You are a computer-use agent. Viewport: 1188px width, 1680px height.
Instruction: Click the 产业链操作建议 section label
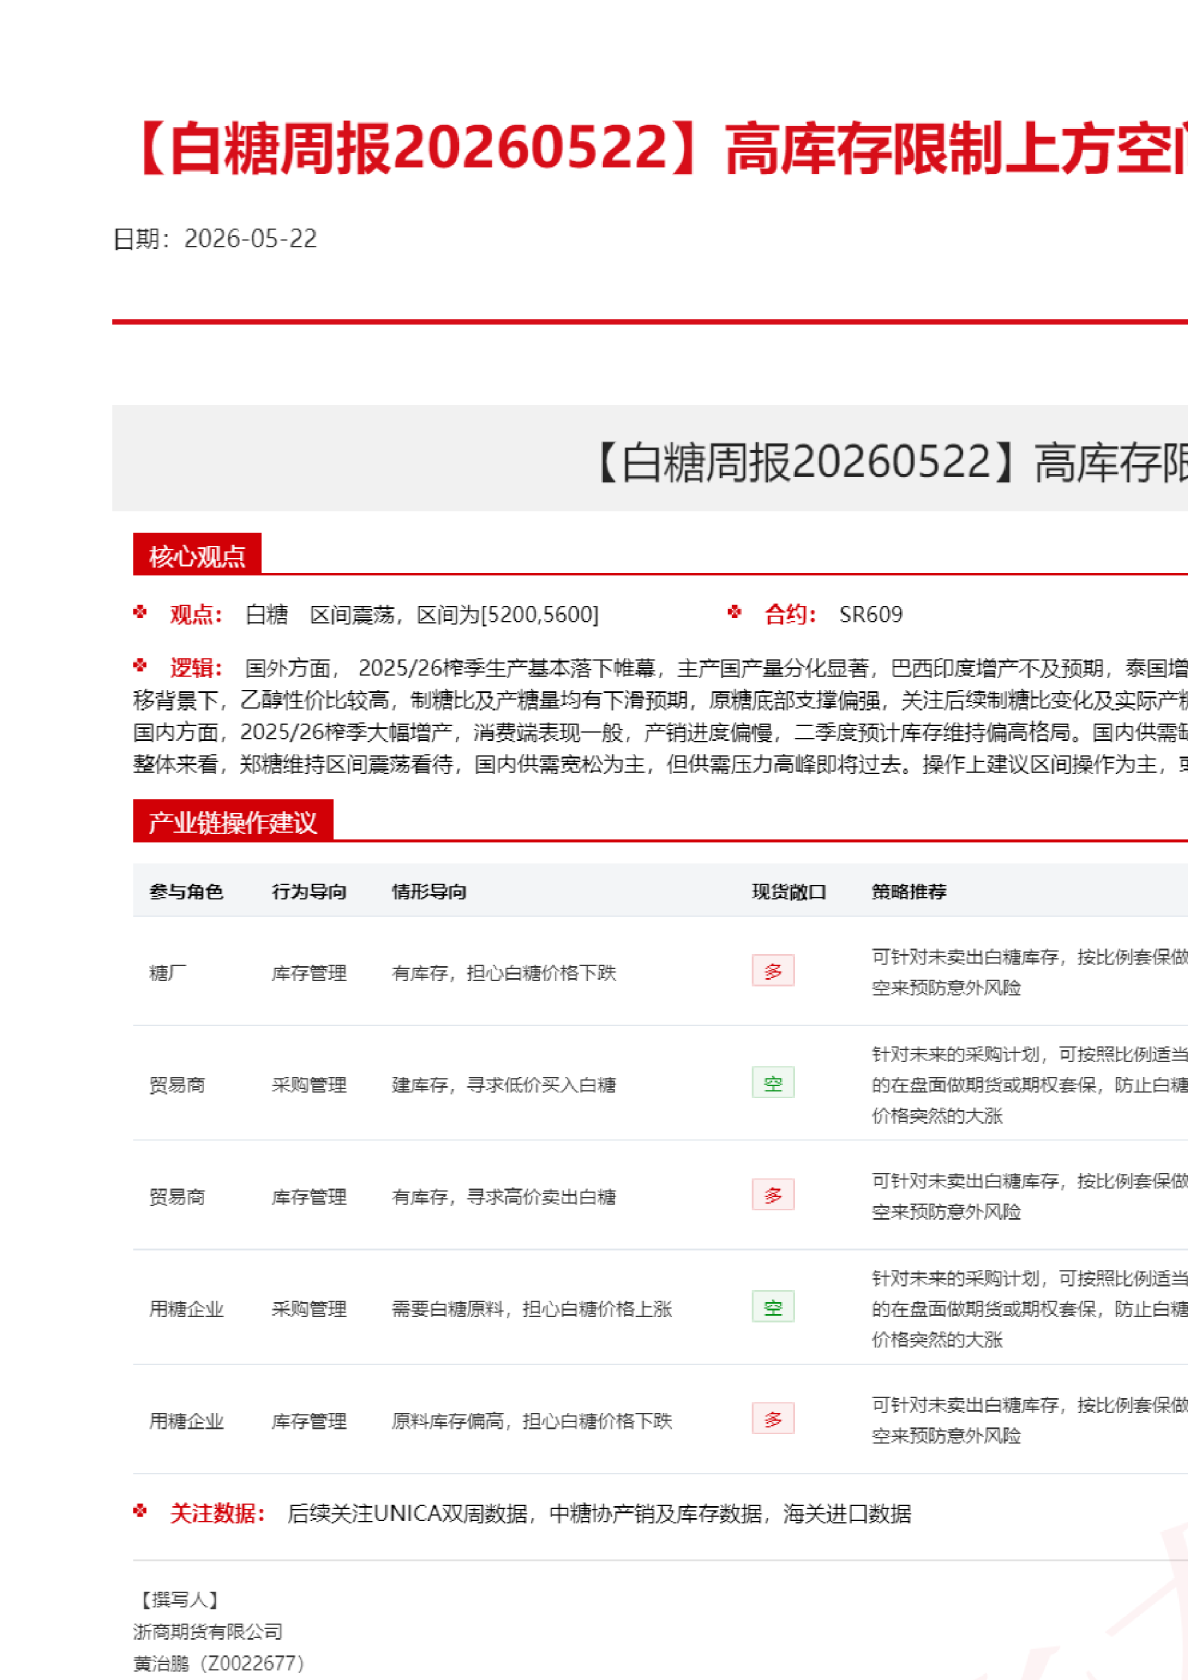tap(233, 821)
